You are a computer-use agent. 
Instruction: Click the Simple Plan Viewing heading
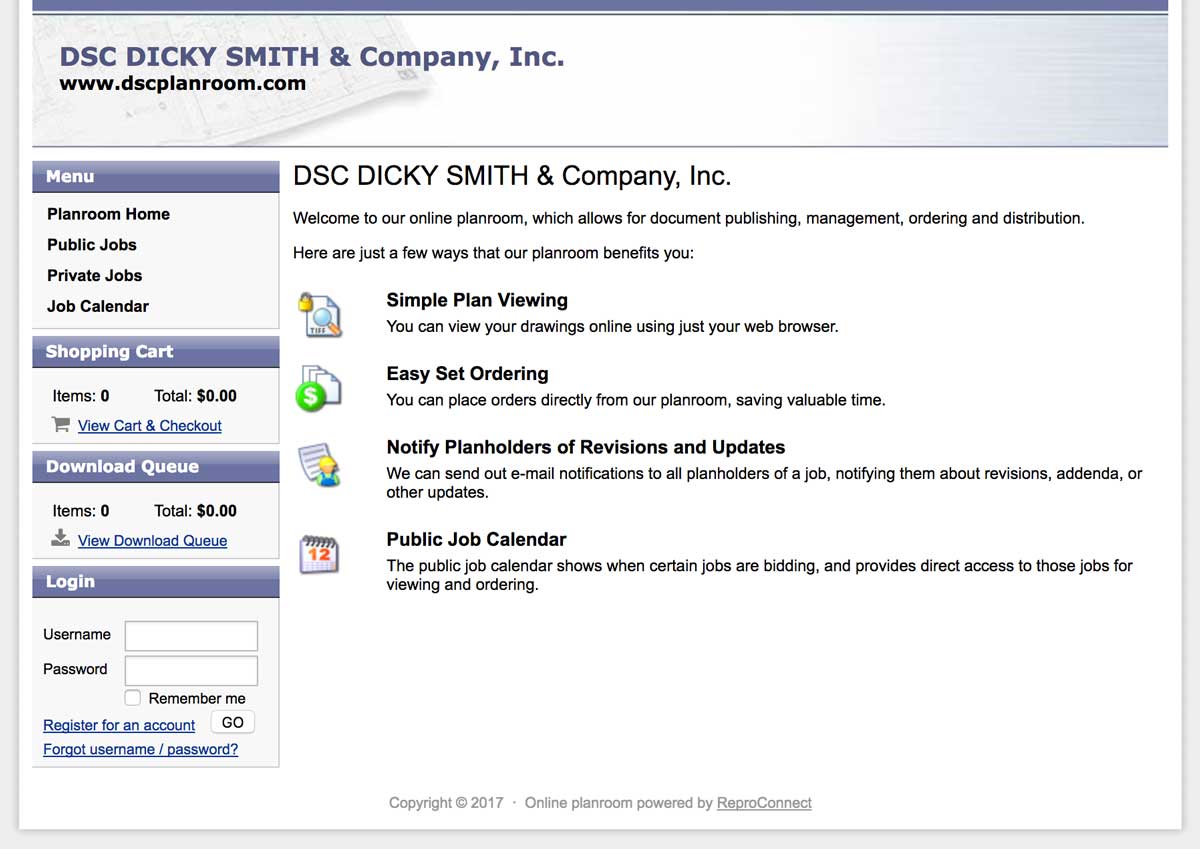coord(477,300)
